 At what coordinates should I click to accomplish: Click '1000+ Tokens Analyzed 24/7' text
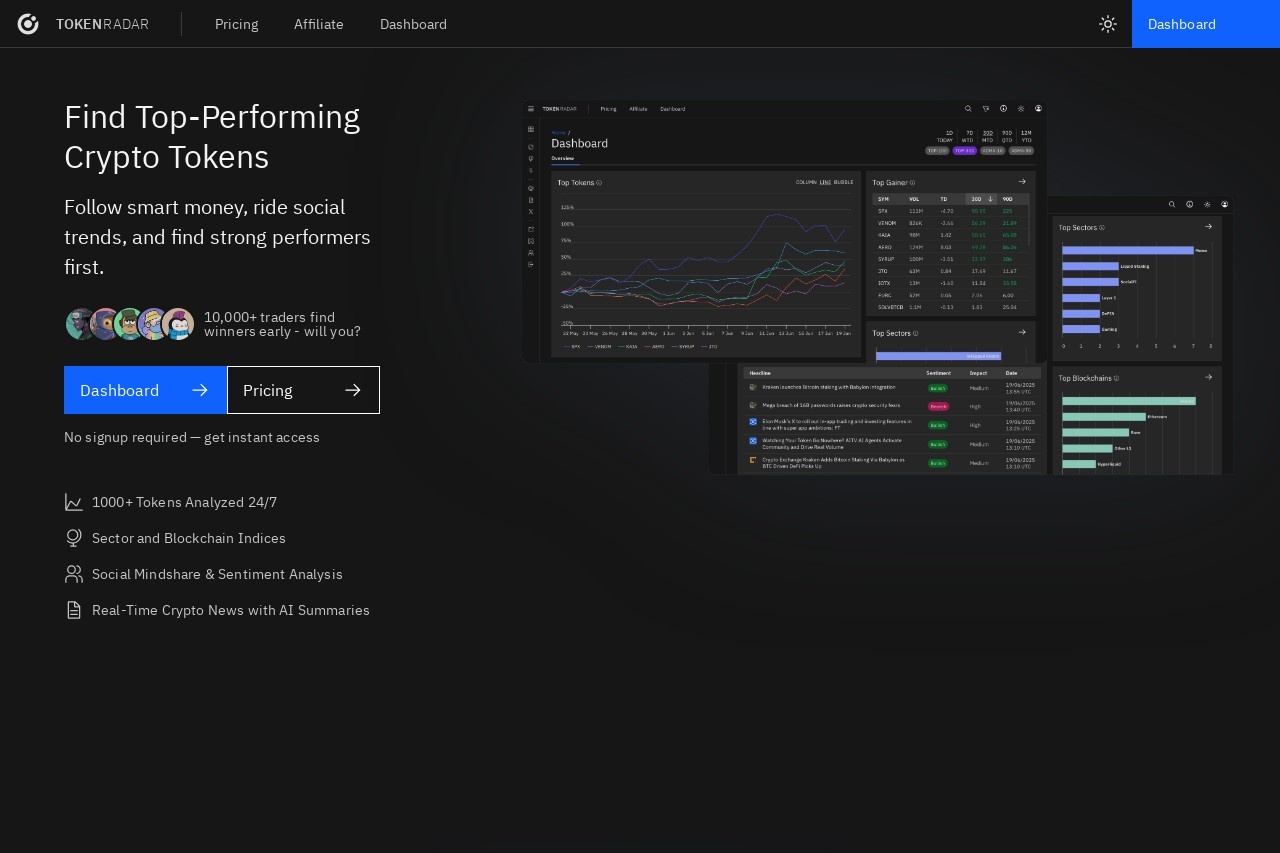coord(185,502)
